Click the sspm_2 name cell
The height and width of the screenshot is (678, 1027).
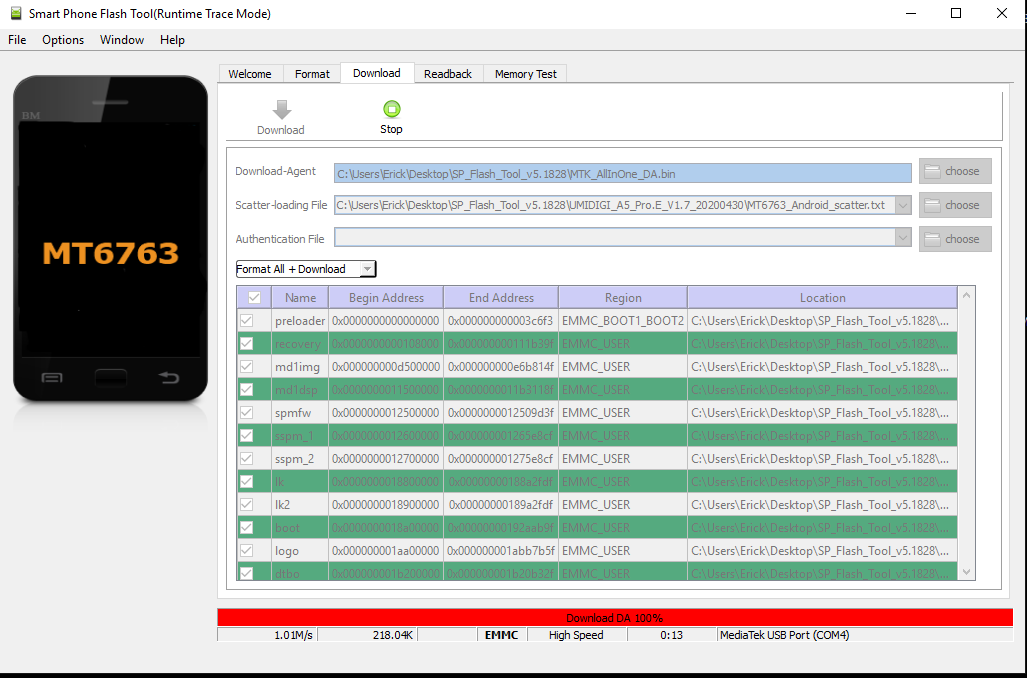click(x=300, y=459)
